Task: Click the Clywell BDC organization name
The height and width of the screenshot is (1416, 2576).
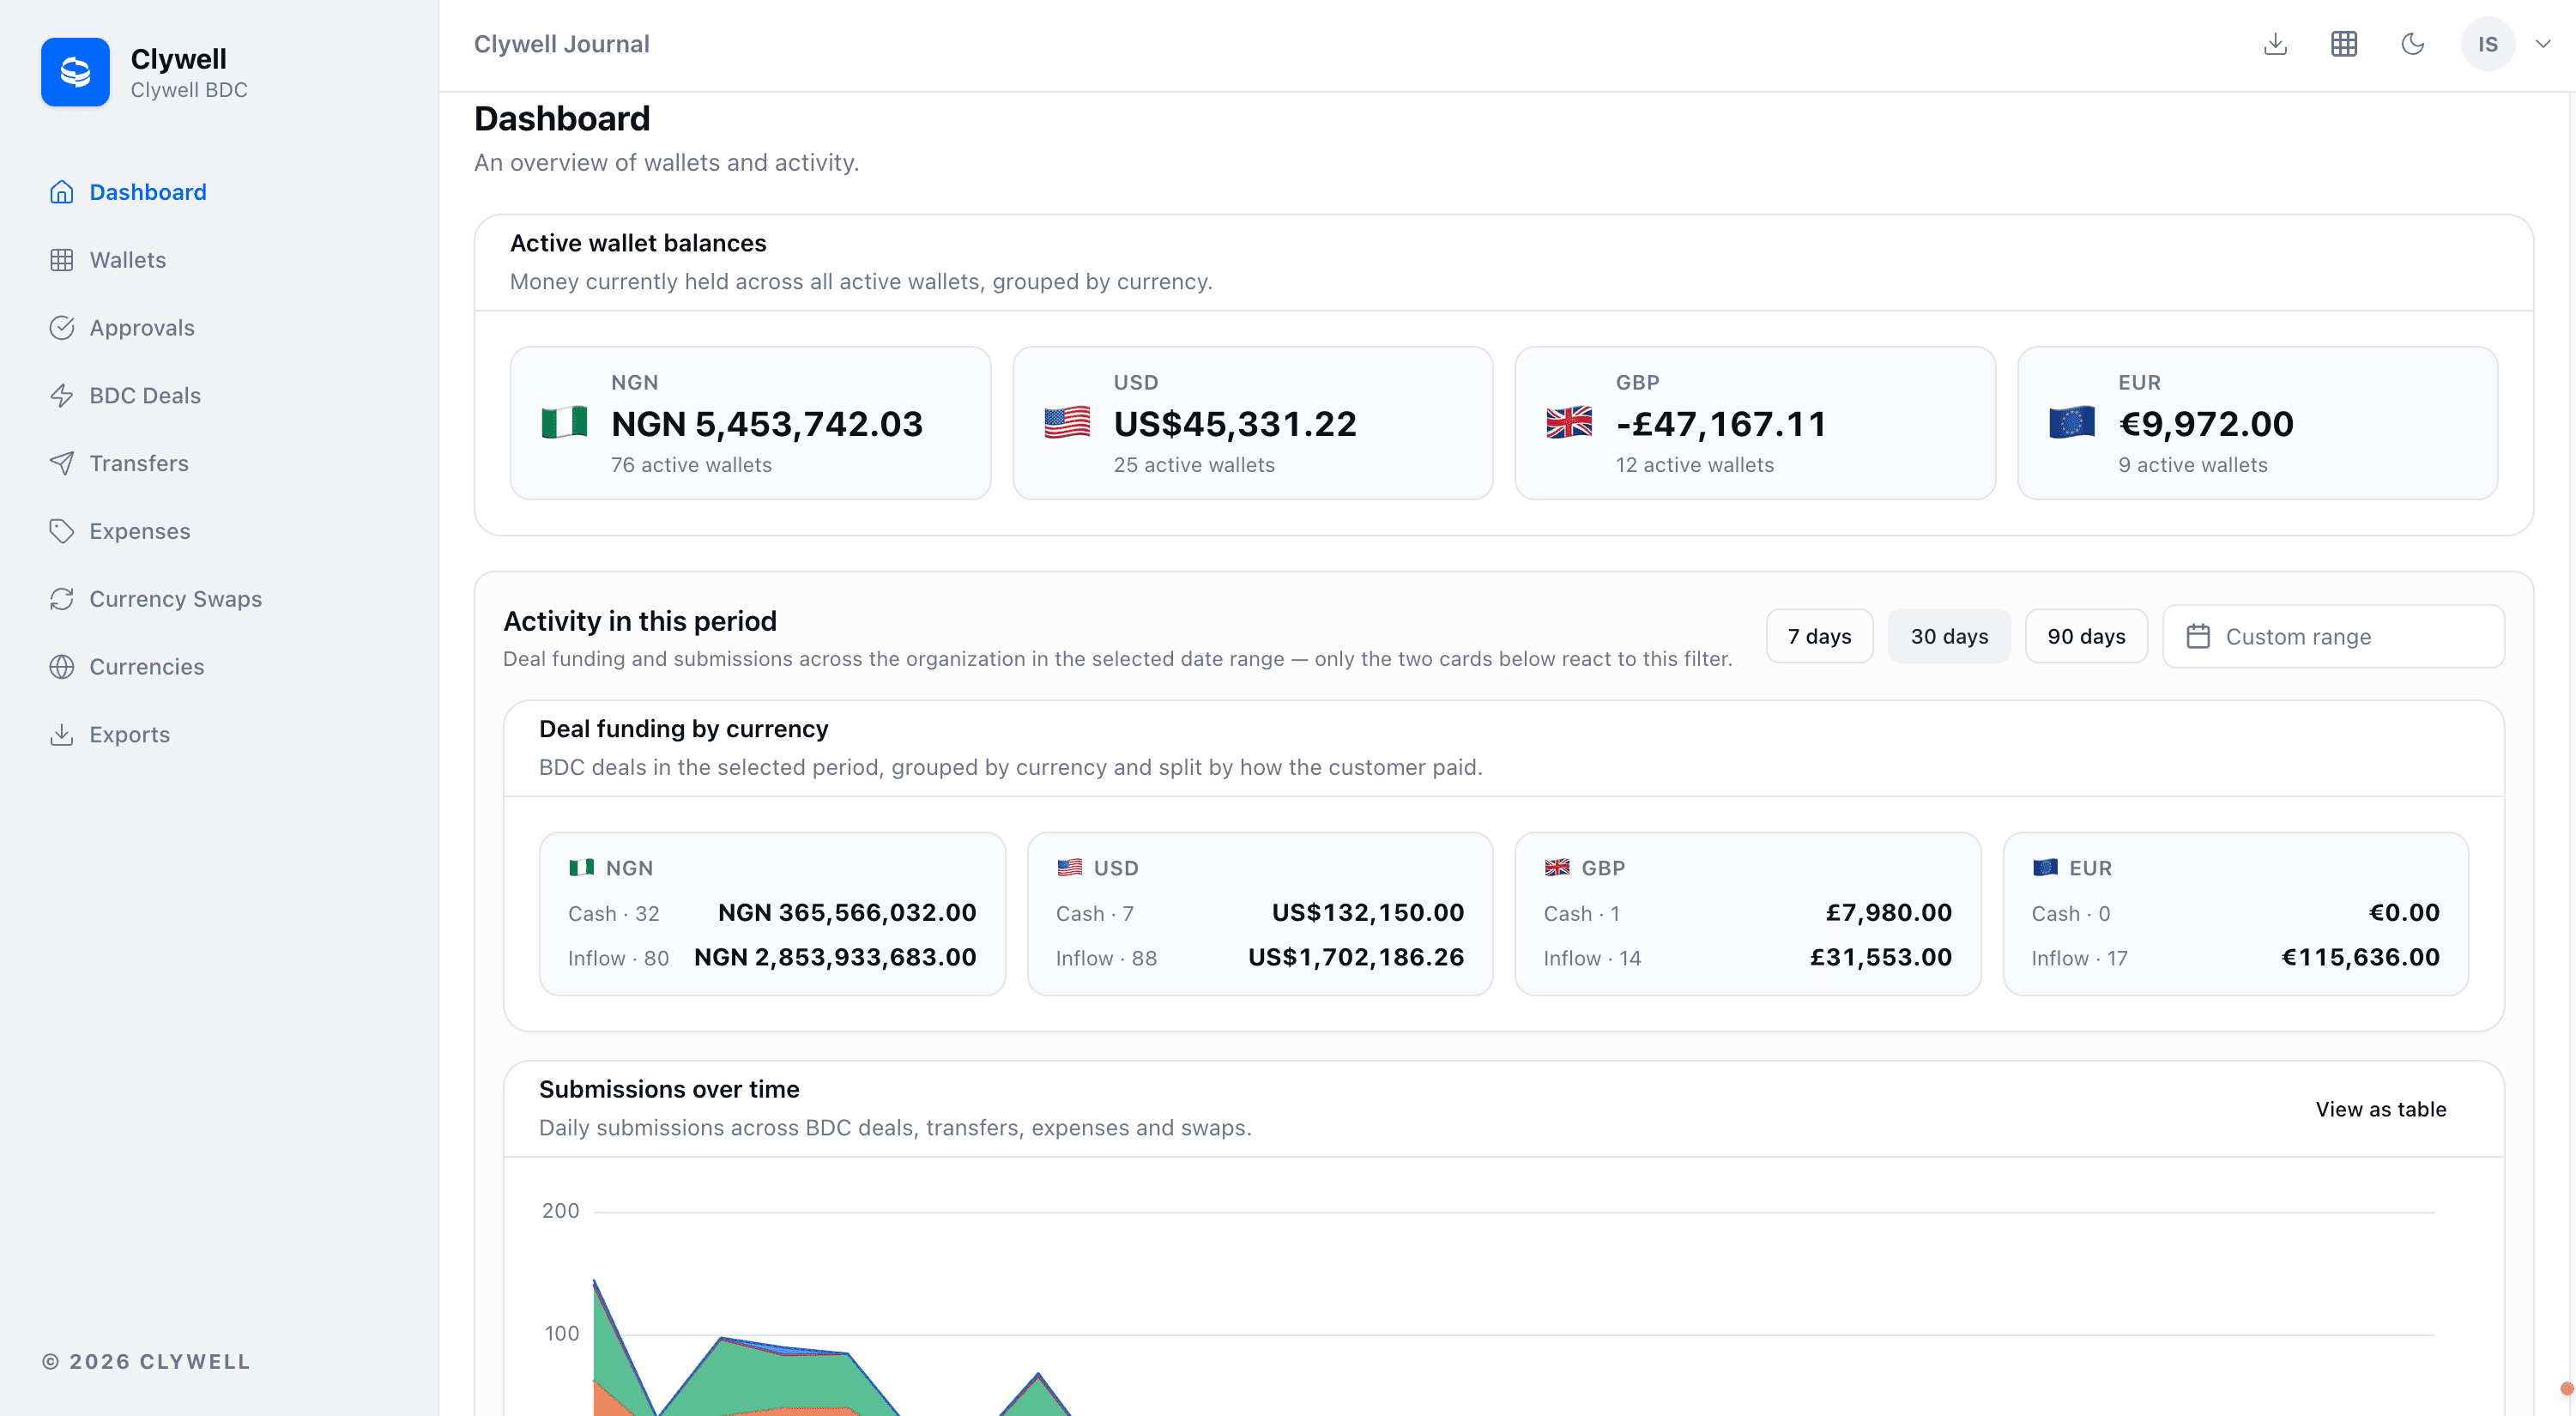Action: coord(189,90)
